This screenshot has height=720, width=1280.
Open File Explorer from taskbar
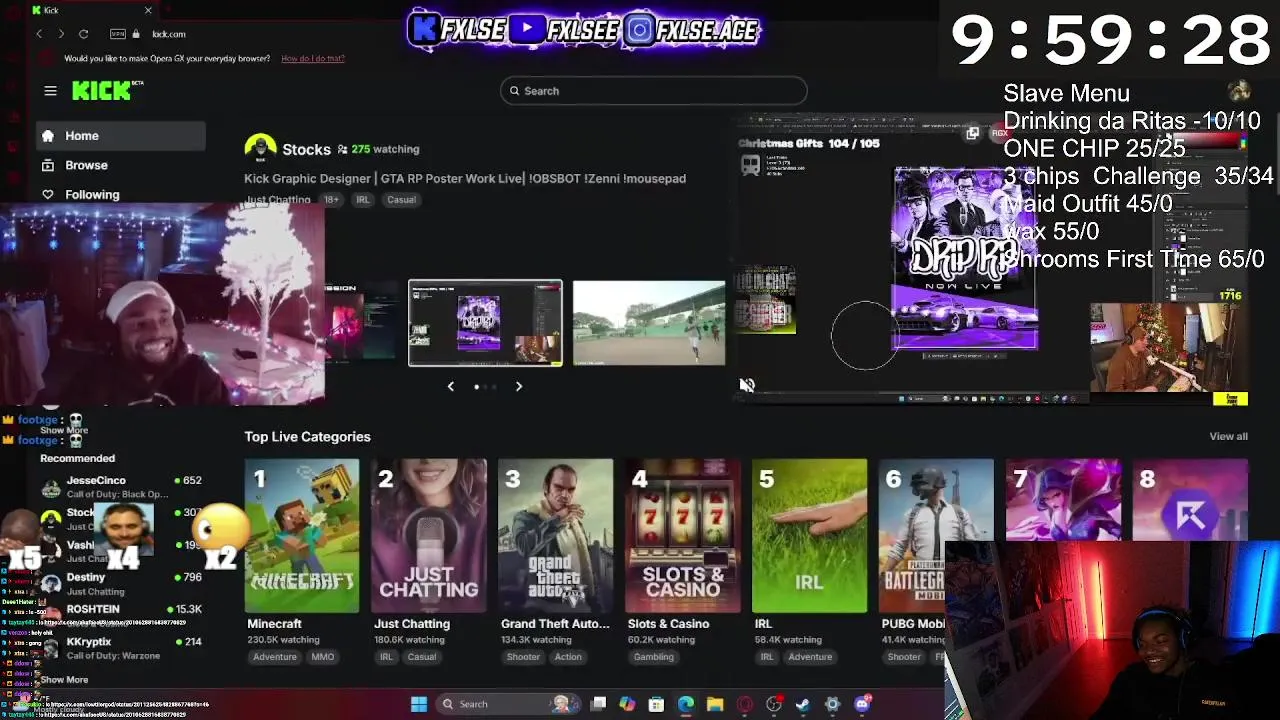(715, 704)
